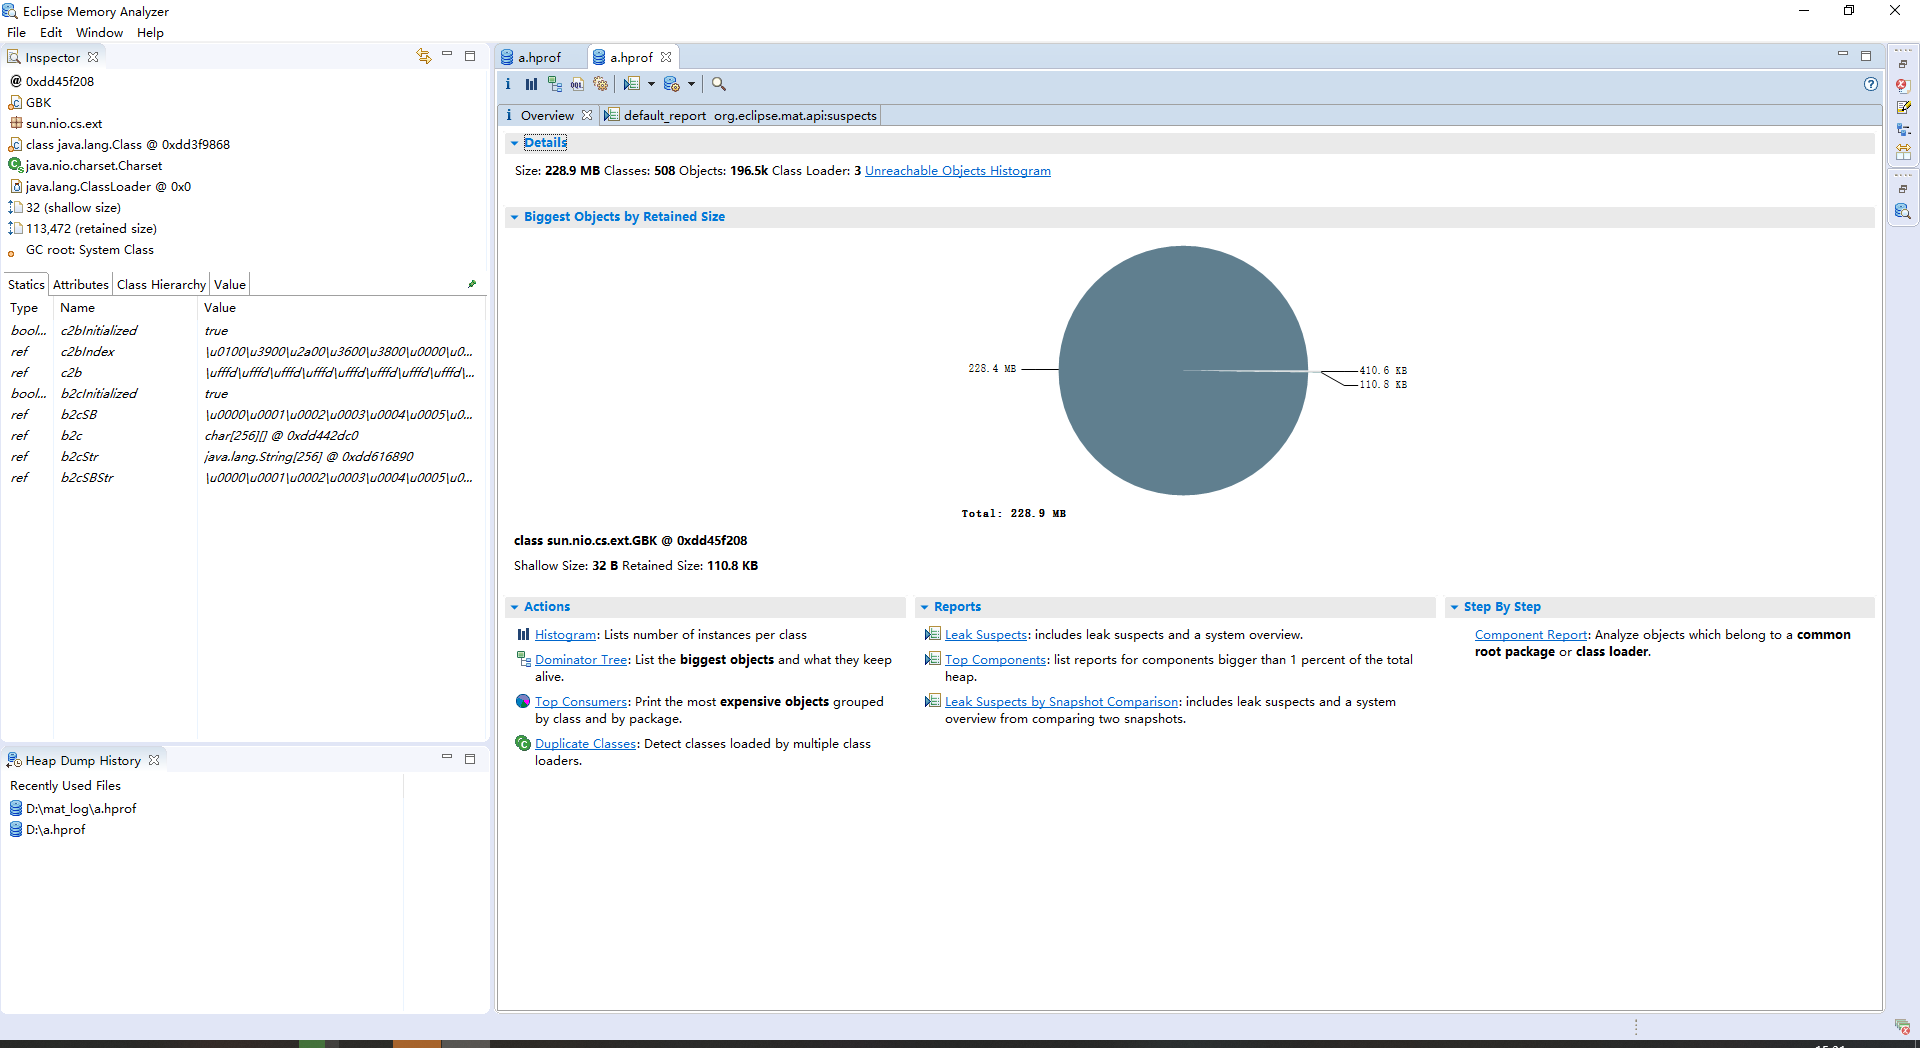
Task: Collapse the Actions section
Action: [515, 607]
